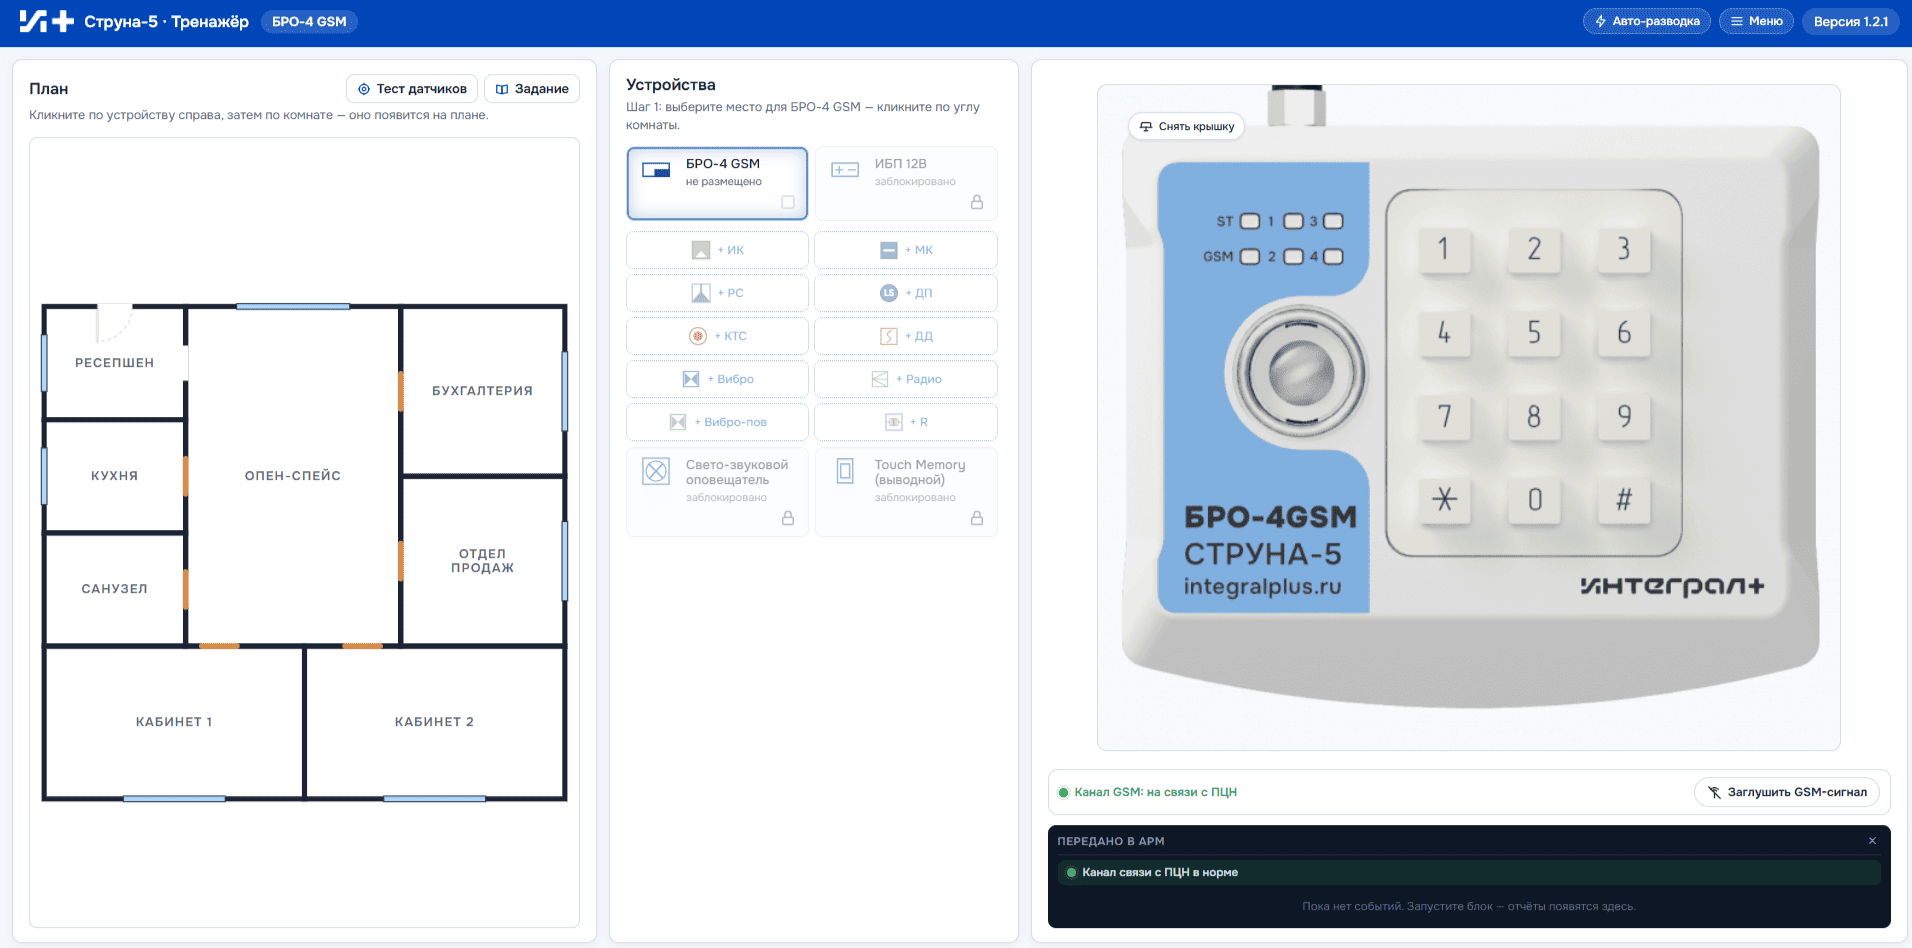Click the Радио sensor icon
Screen dimensions: 1912x948
880,379
